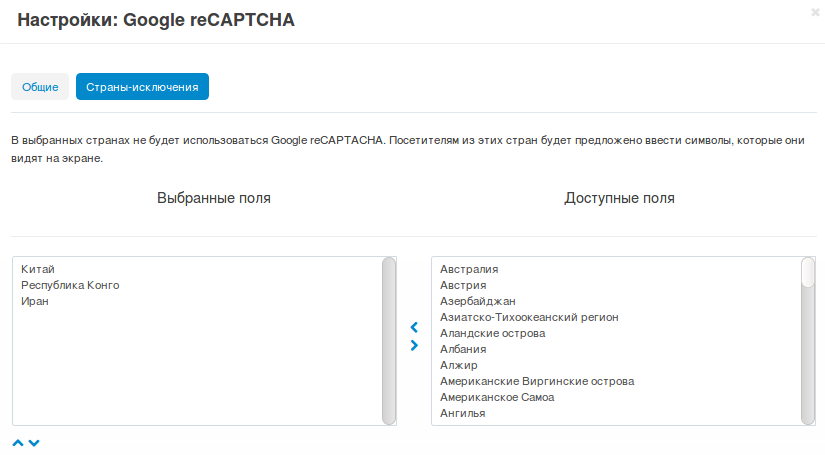Select Республика Конго in the selected list
Viewport: 825px width, 455px height.
pos(70,285)
